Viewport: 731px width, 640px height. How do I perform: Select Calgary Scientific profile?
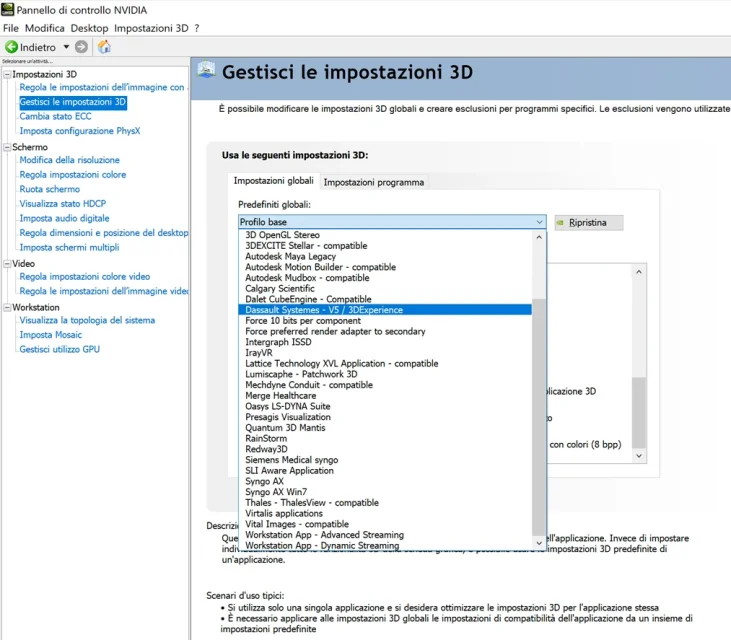click(385, 289)
